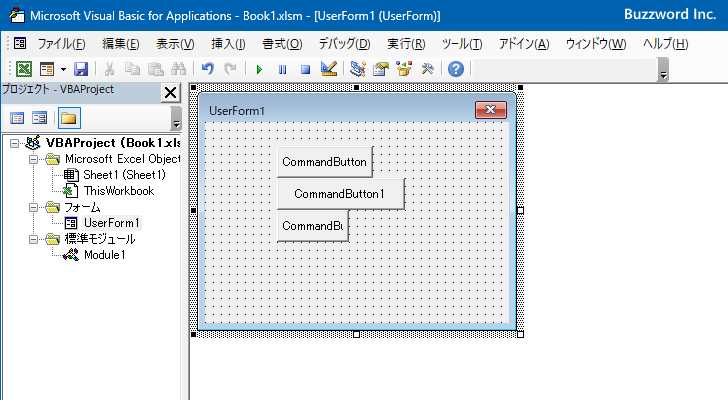Collapse the 標準モジュール folder node
The height and width of the screenshot is (400, 728).
pos(33,239)
